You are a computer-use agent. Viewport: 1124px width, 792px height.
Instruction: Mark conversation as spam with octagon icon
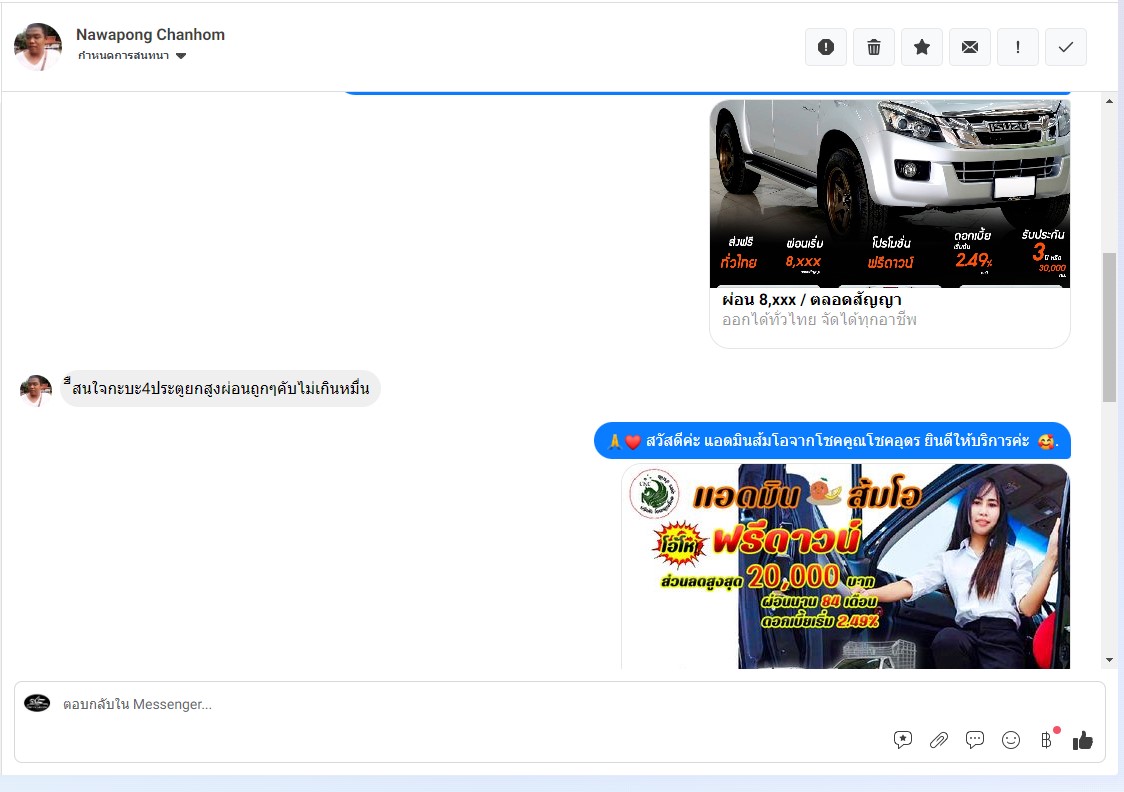tap(826, 47)
